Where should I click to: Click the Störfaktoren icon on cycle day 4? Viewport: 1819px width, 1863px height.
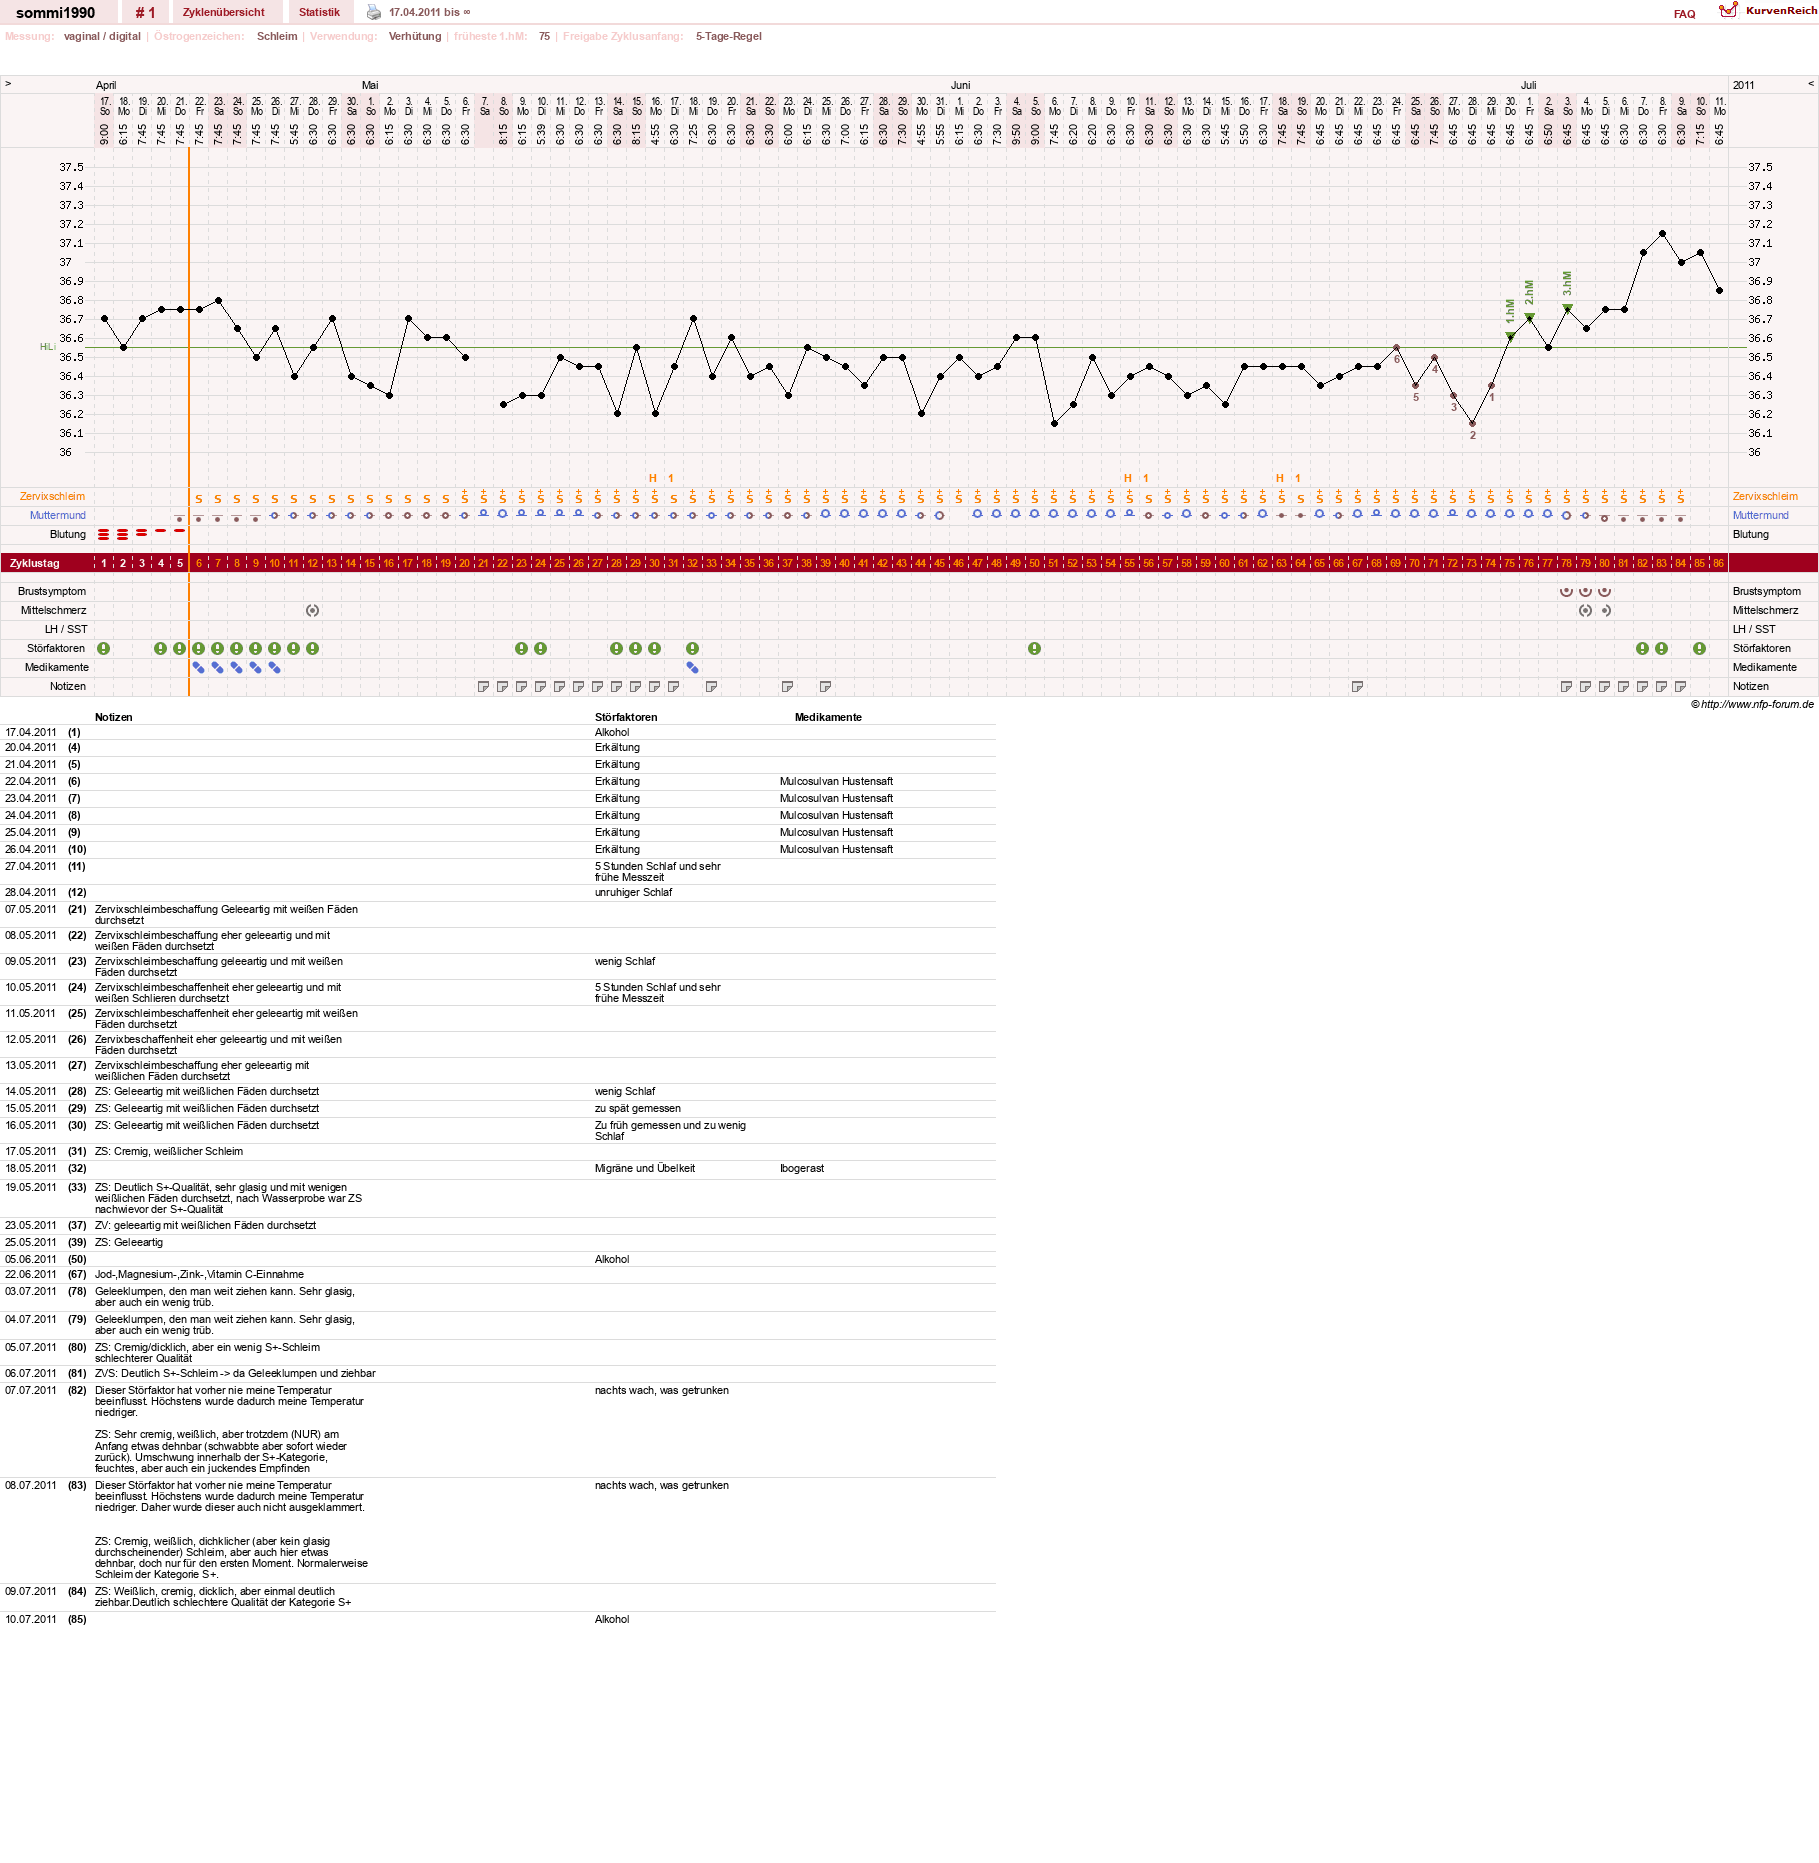[x=161, y=648]
